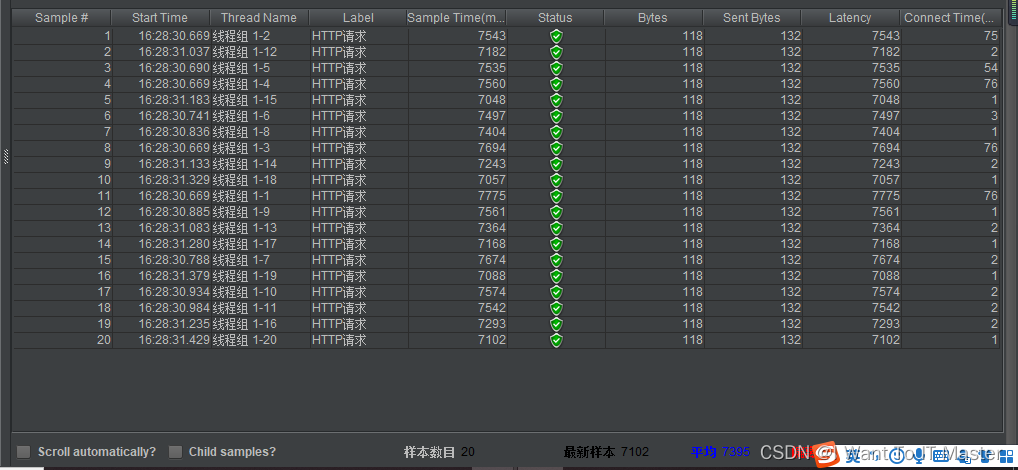Click the 最新样本 7102 latest sample readout

pyautogui.click(x=606, y=452)
